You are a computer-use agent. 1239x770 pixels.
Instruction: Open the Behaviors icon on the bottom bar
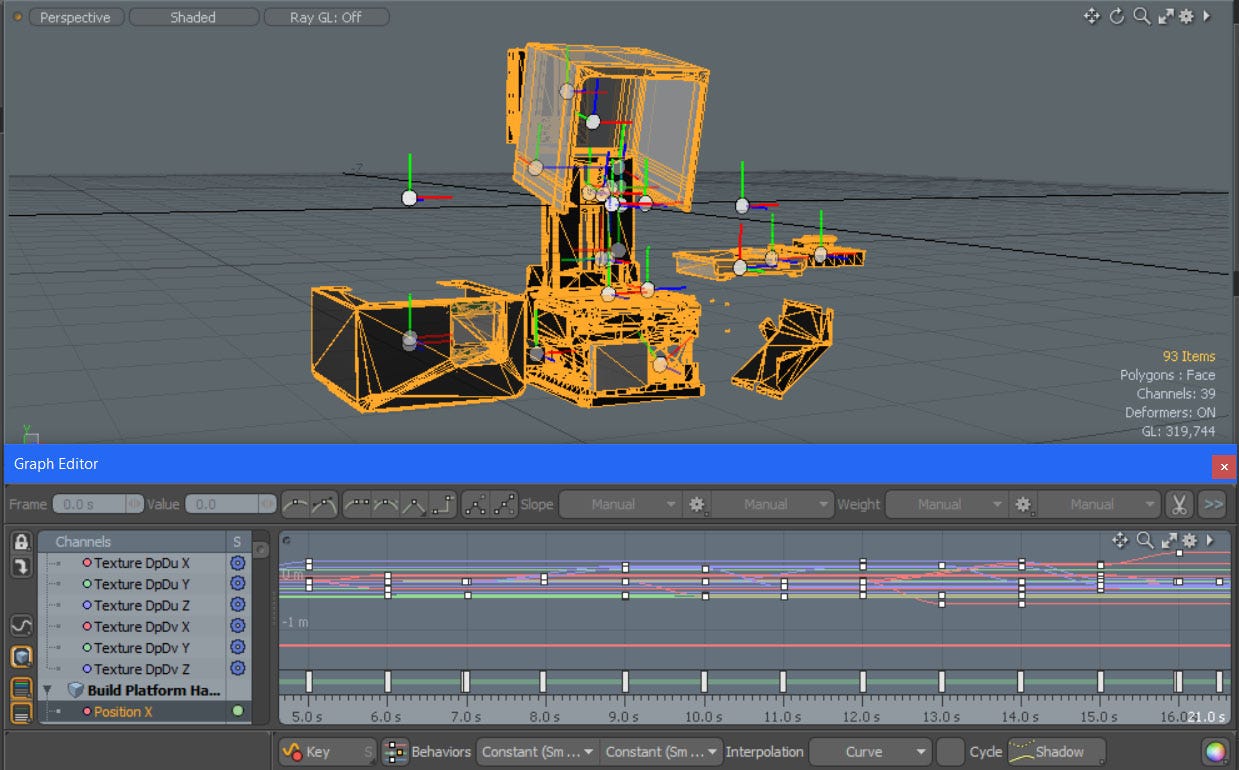[x=397, y=752]
